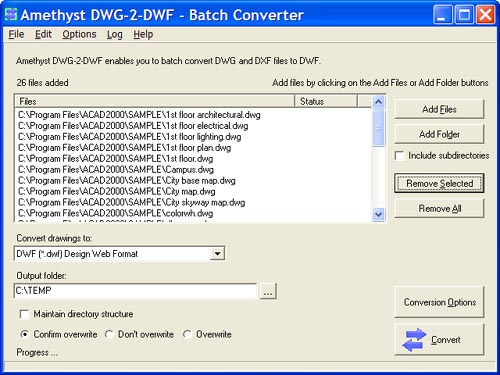This screenshot has width=500, height=375.
Task: Click the Status column header
Action: point(326,101)
